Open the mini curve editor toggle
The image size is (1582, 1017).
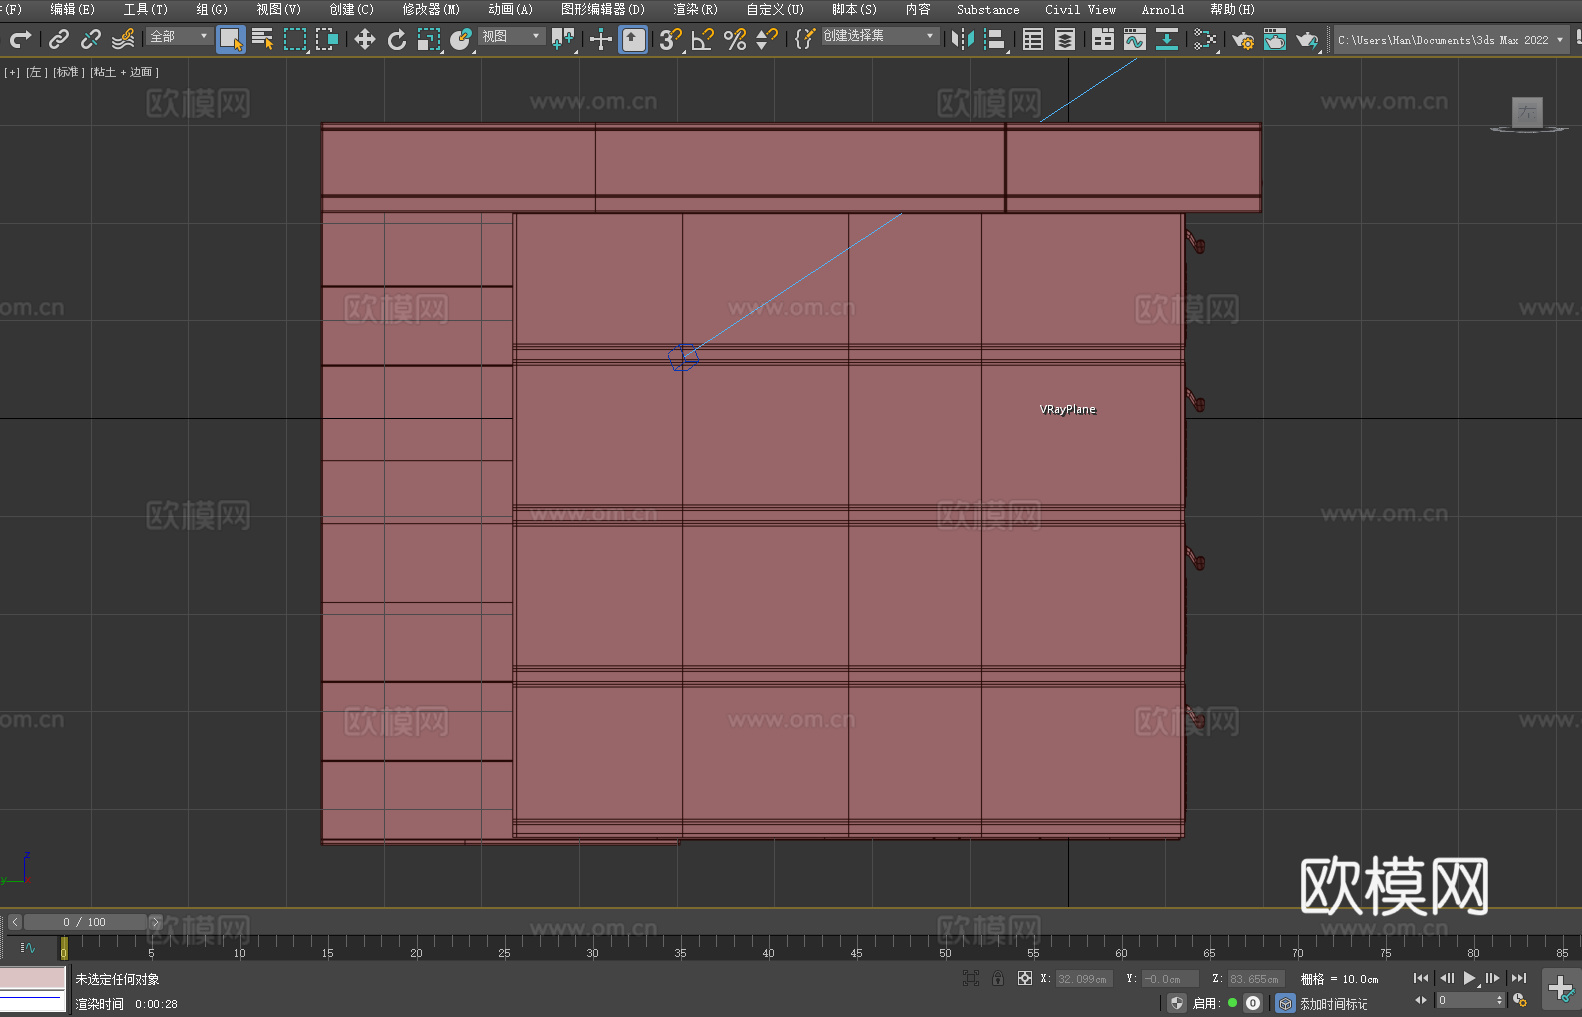pyautogui.click(x=27, y=947)
